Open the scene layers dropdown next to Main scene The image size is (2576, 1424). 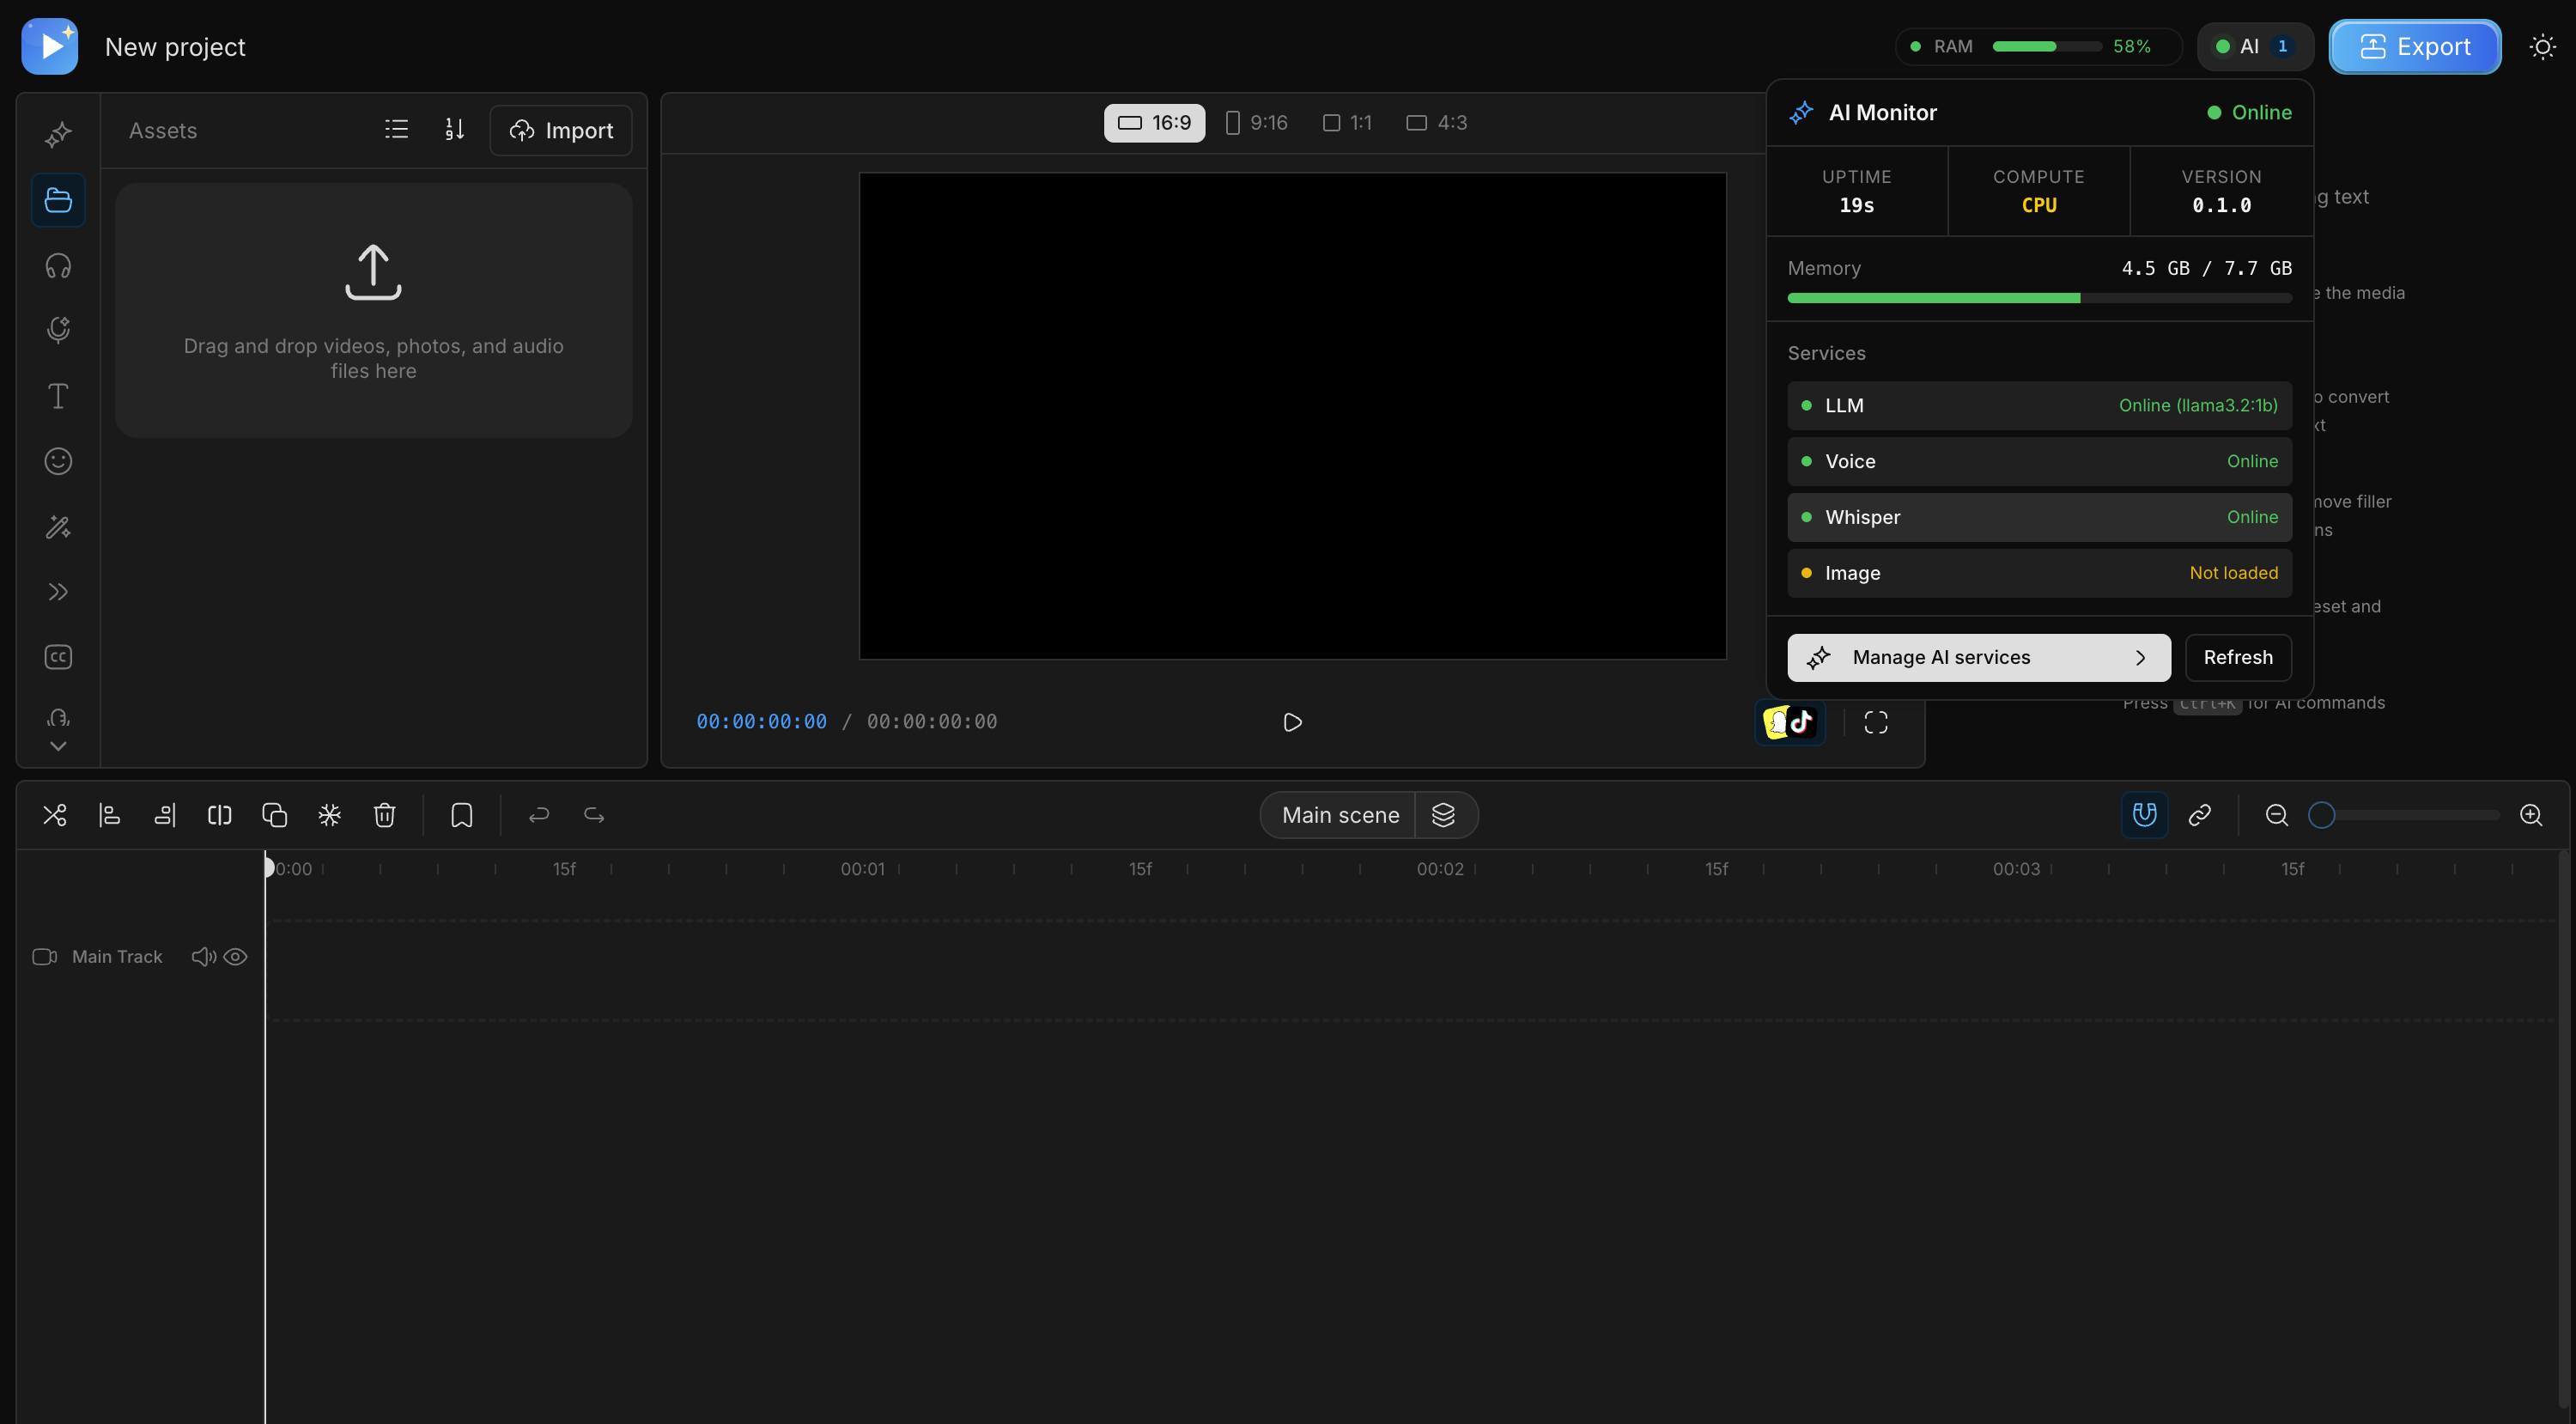pos(1445,815)
